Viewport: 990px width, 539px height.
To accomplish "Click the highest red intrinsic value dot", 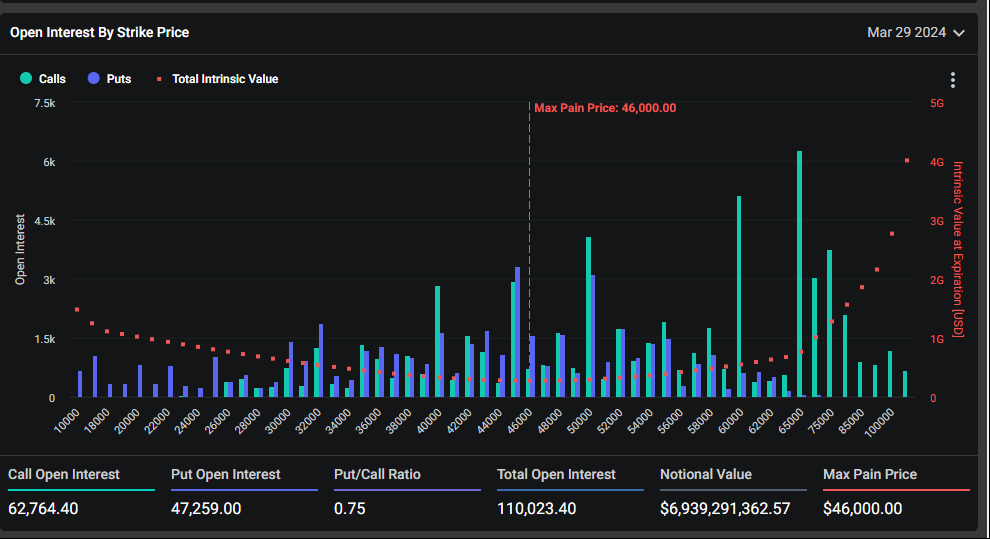I will [x=907, y=160].
